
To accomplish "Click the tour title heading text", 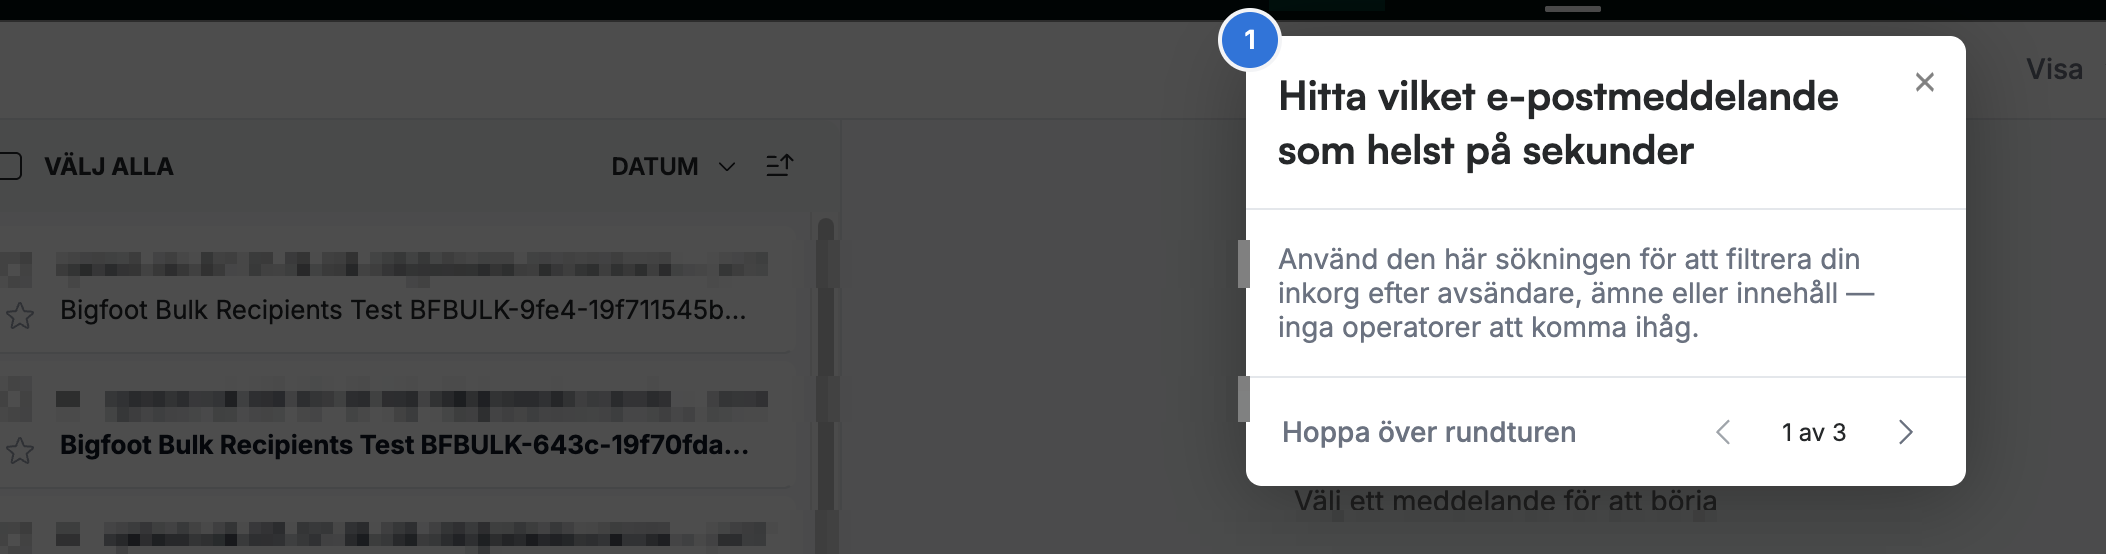I will pos(1558,123).
